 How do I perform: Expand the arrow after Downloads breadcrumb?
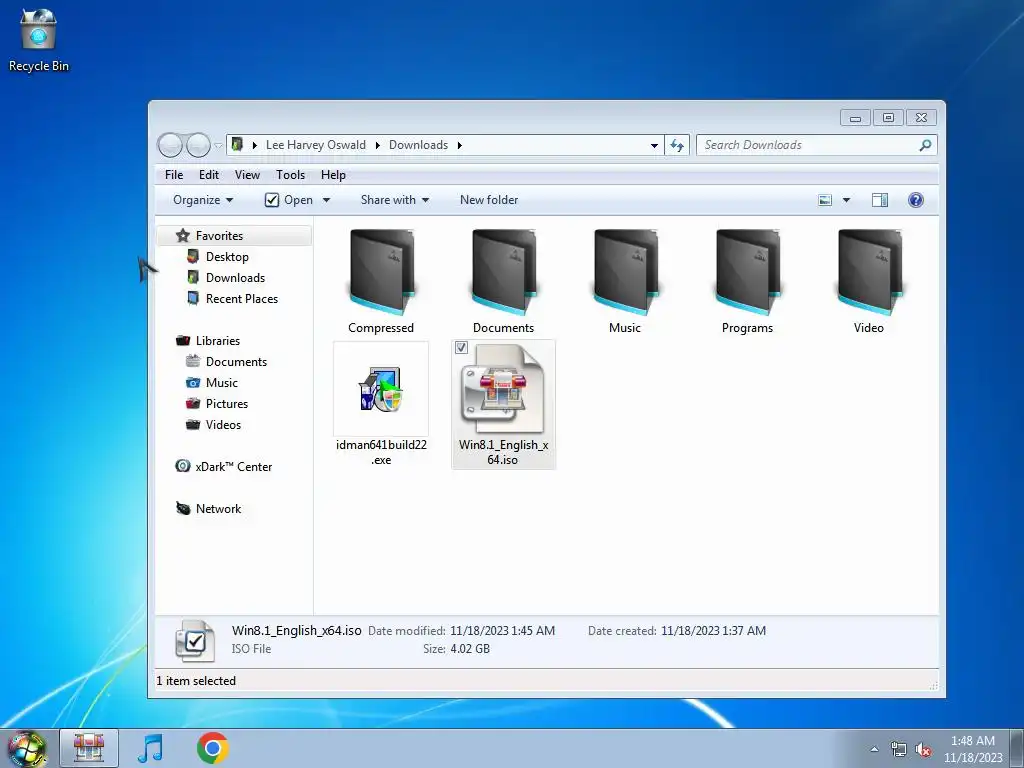pyautogui.click(x=460, y=145)
